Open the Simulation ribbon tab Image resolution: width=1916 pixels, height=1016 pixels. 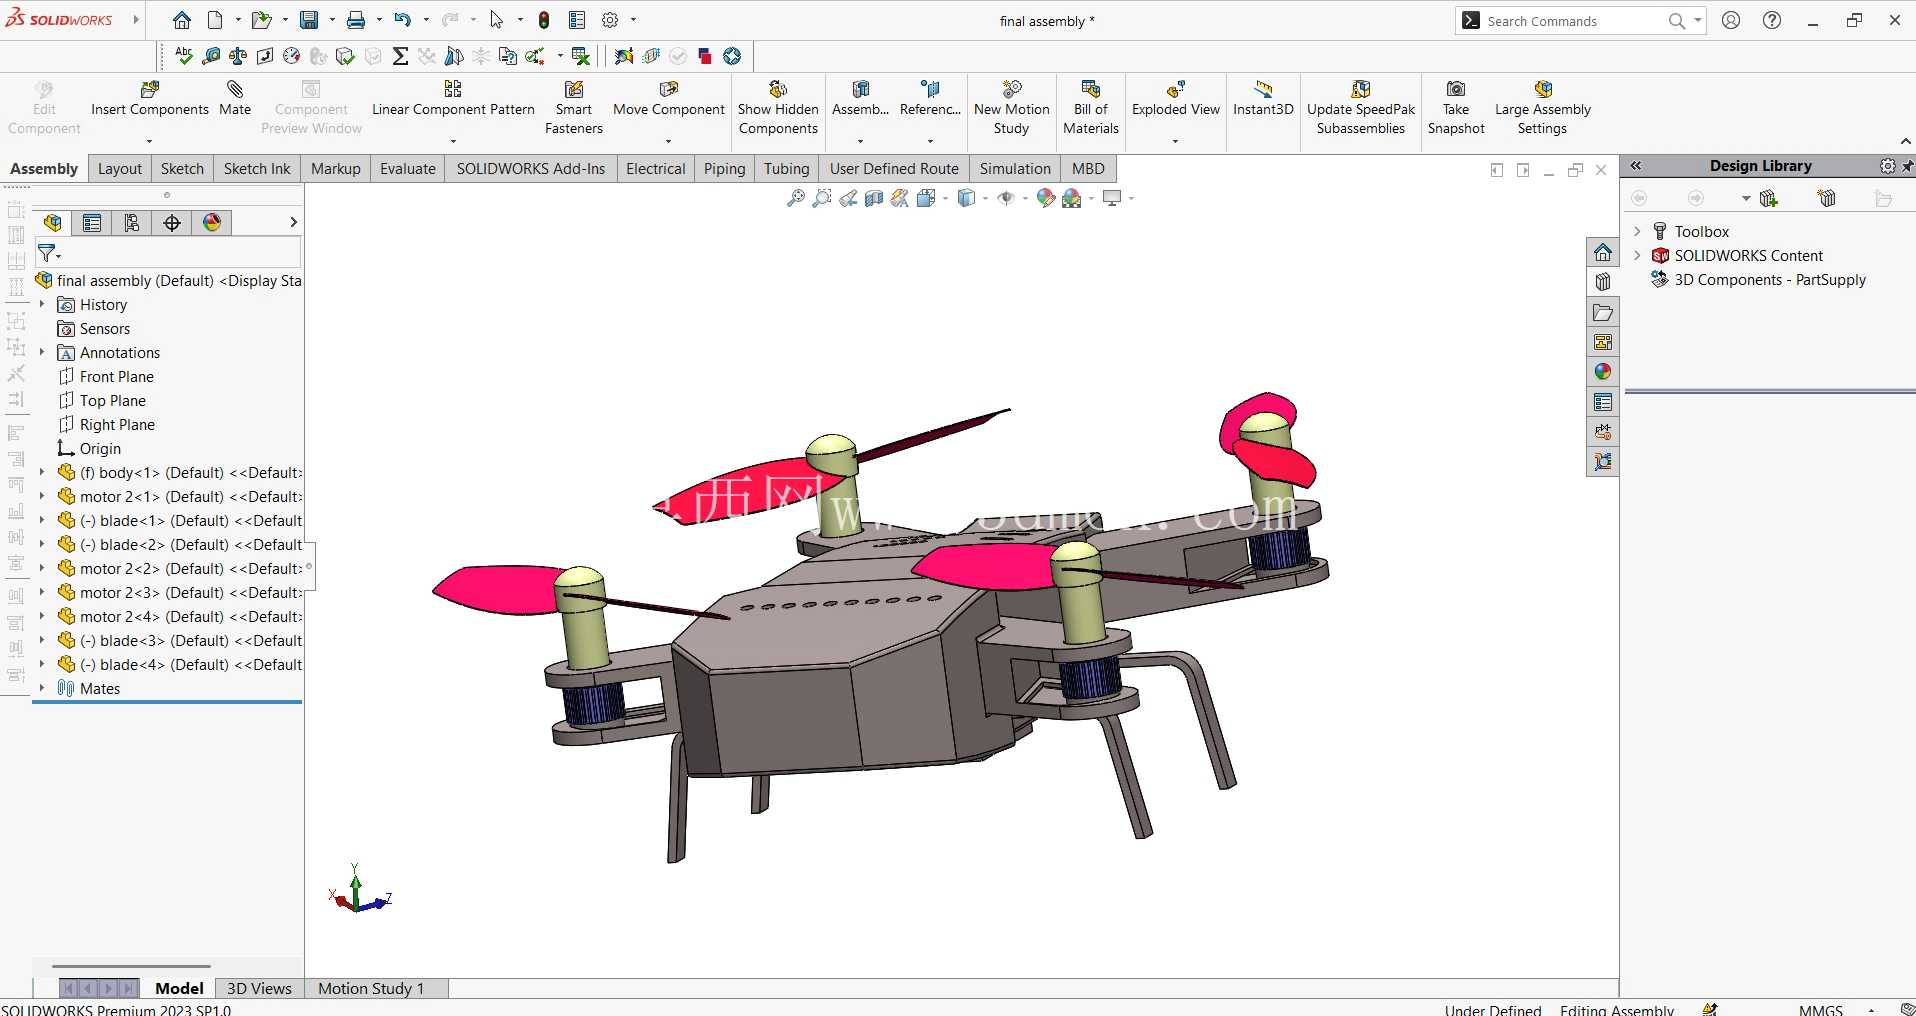pyautogui.click(x=1015, y=169)
